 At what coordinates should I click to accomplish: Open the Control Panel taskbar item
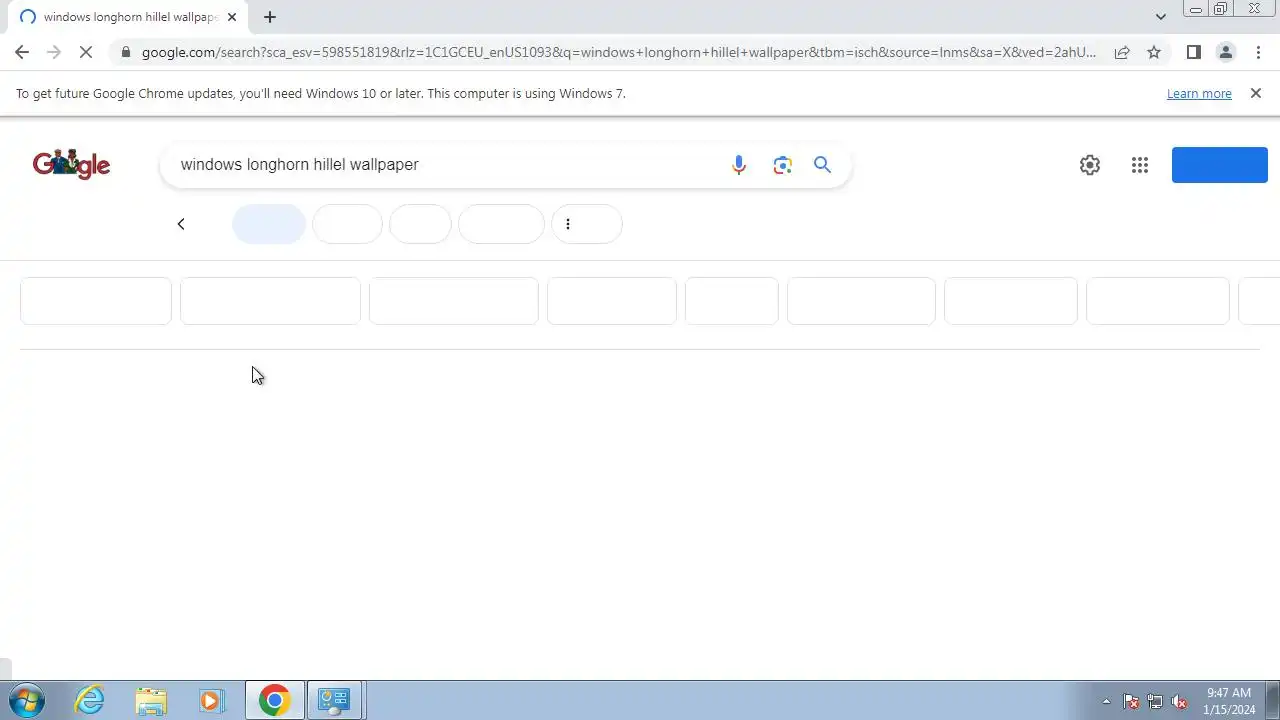point(334,700)
